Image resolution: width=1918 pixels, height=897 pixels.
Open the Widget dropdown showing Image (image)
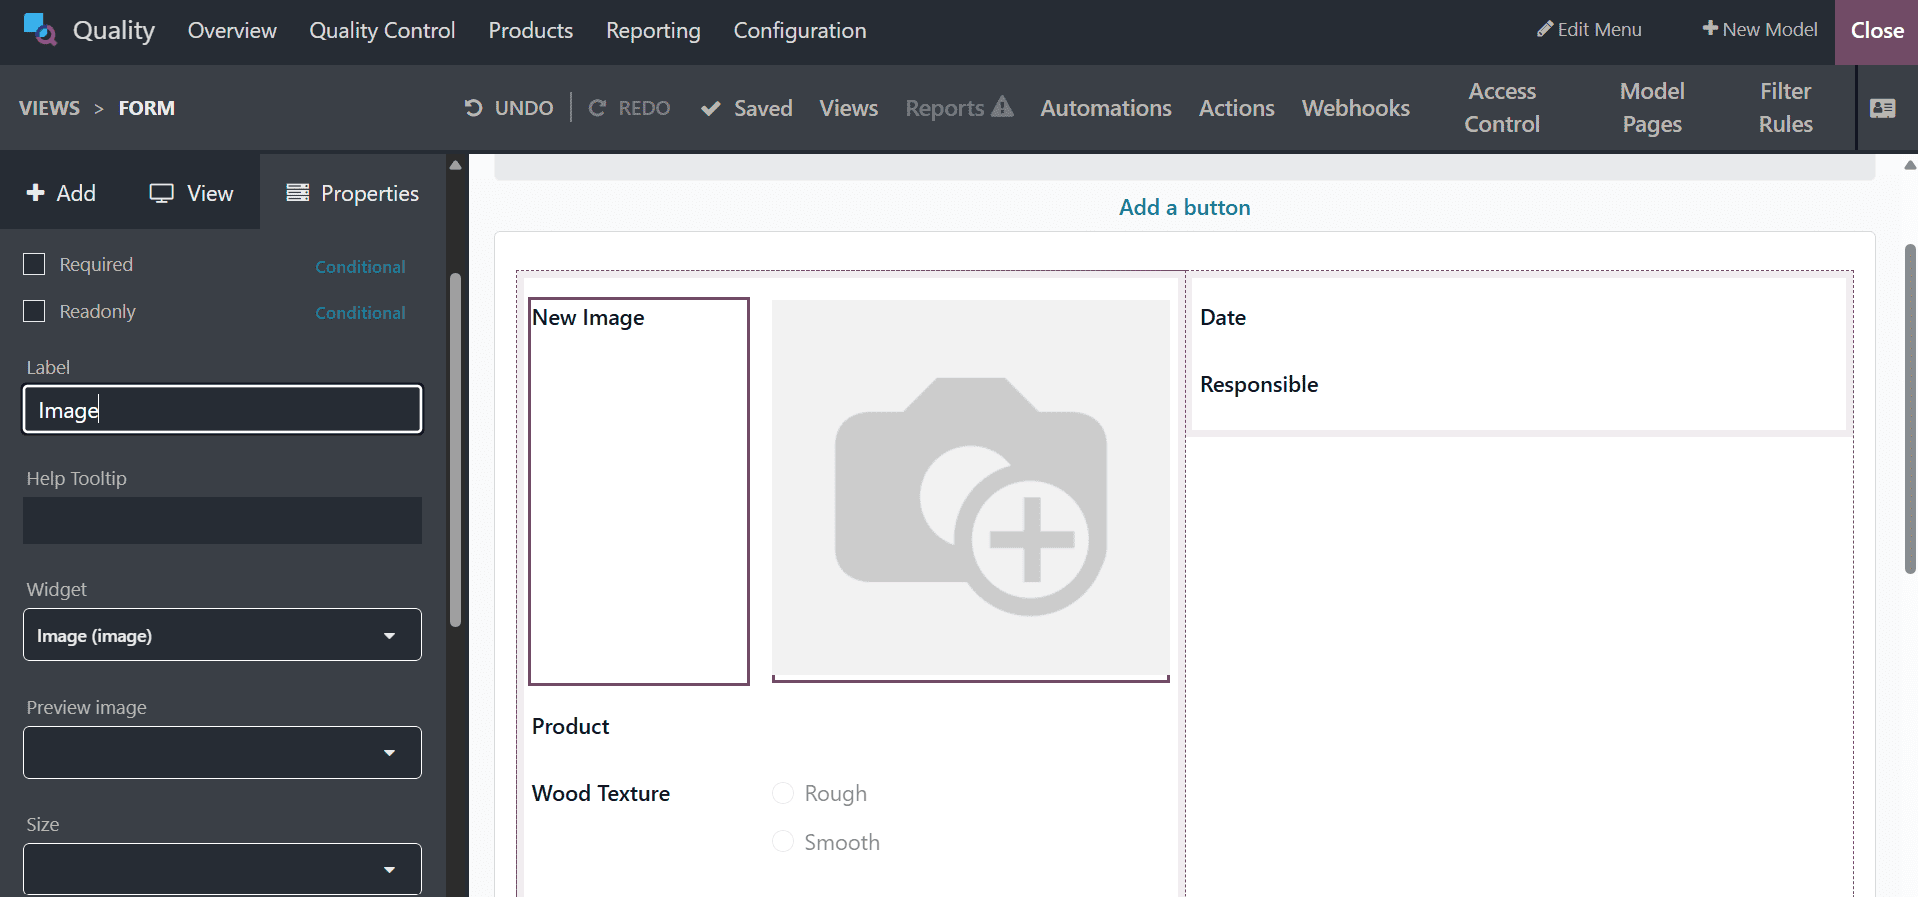click(x=222, y=635)
